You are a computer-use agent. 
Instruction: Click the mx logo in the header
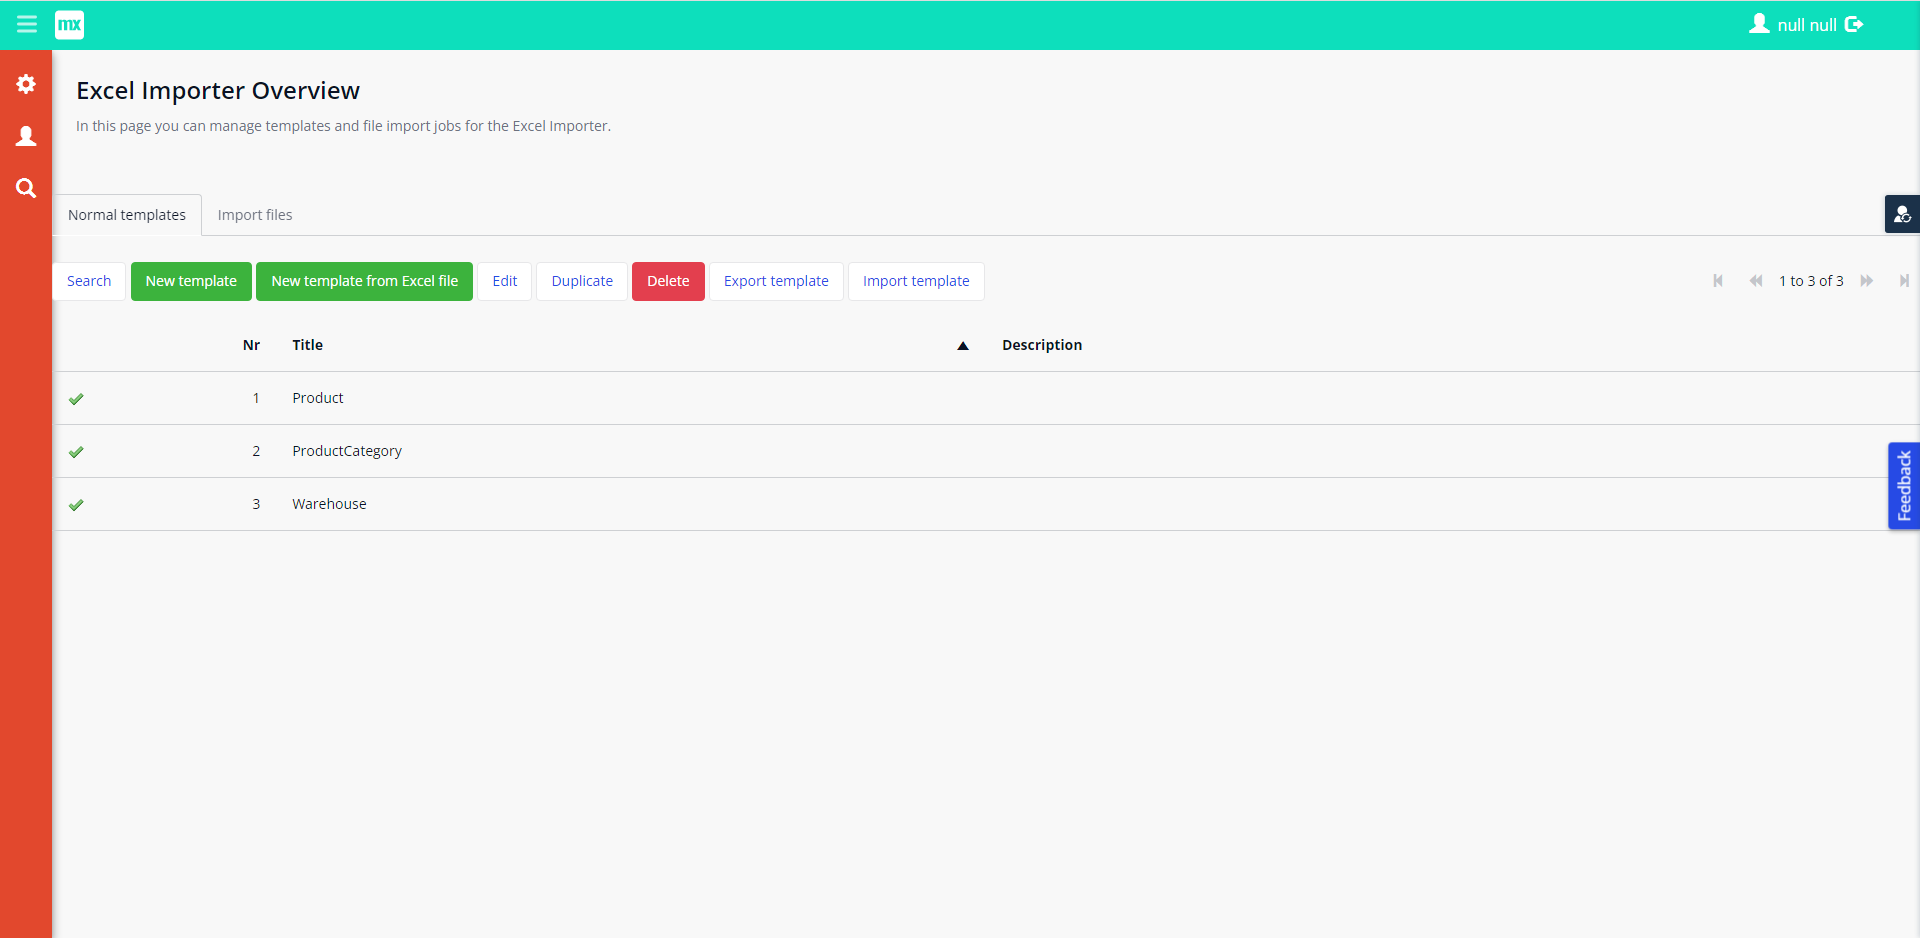[70, 25]
